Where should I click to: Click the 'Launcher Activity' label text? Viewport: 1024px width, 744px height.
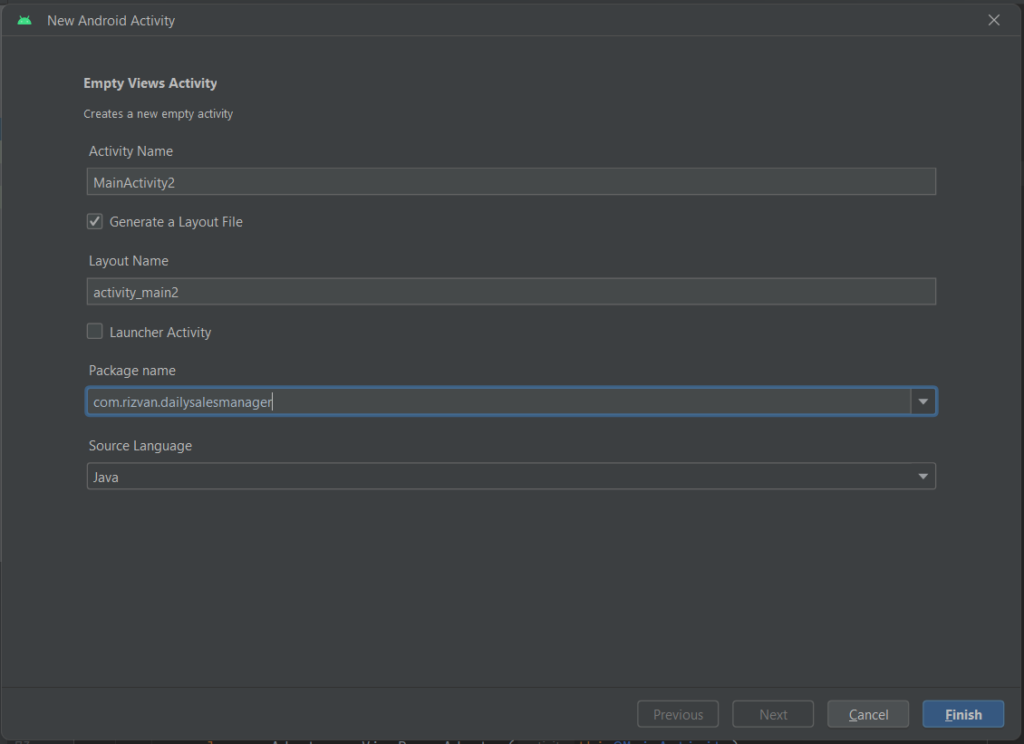point(160,332)
